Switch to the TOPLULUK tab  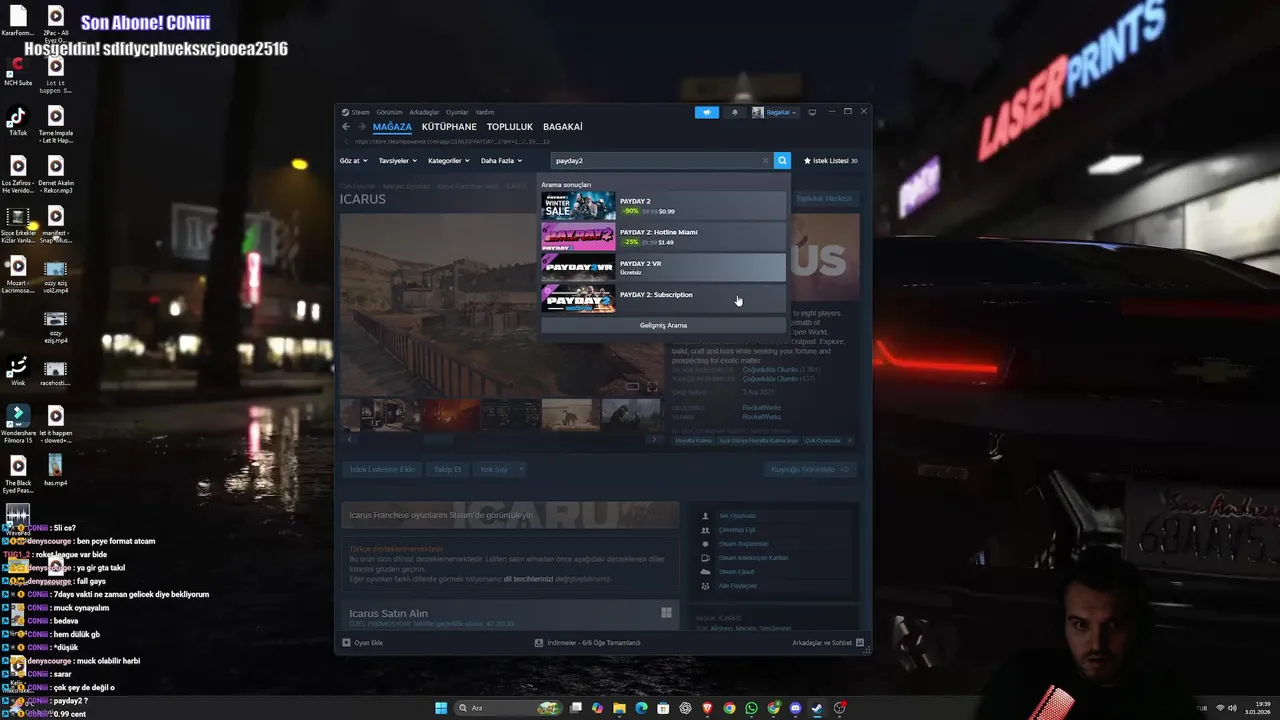(x=510, y=127)
